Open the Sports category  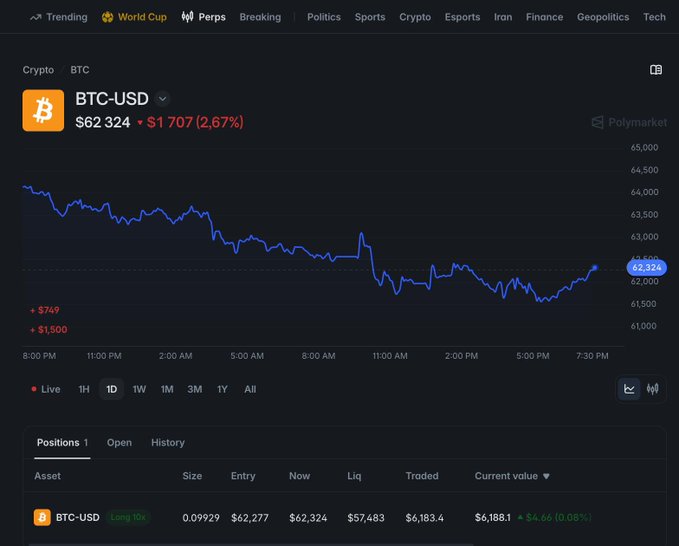(370, 17)
